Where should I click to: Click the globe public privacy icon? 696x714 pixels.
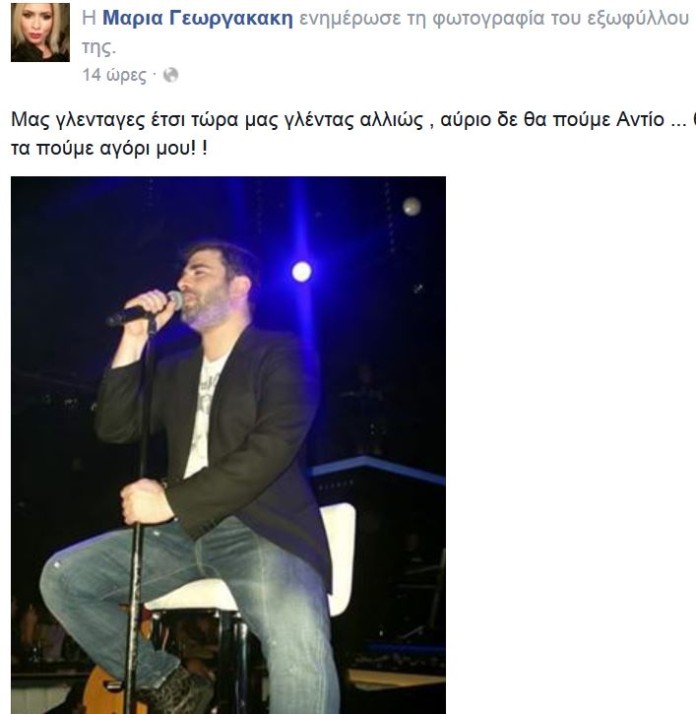170,75
